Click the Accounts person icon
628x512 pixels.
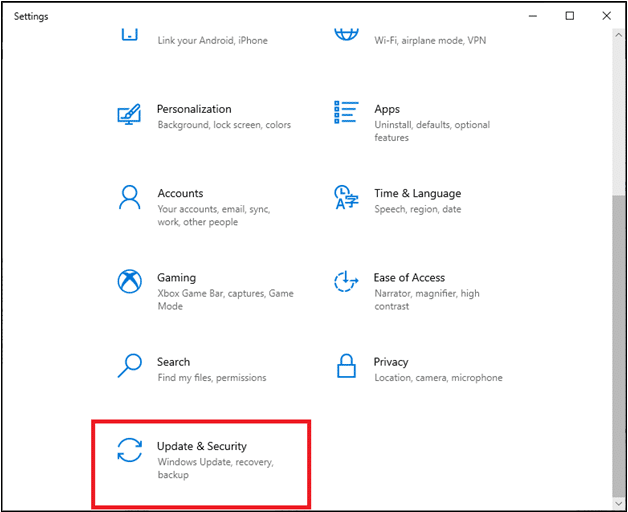click(x=129, y=197)
